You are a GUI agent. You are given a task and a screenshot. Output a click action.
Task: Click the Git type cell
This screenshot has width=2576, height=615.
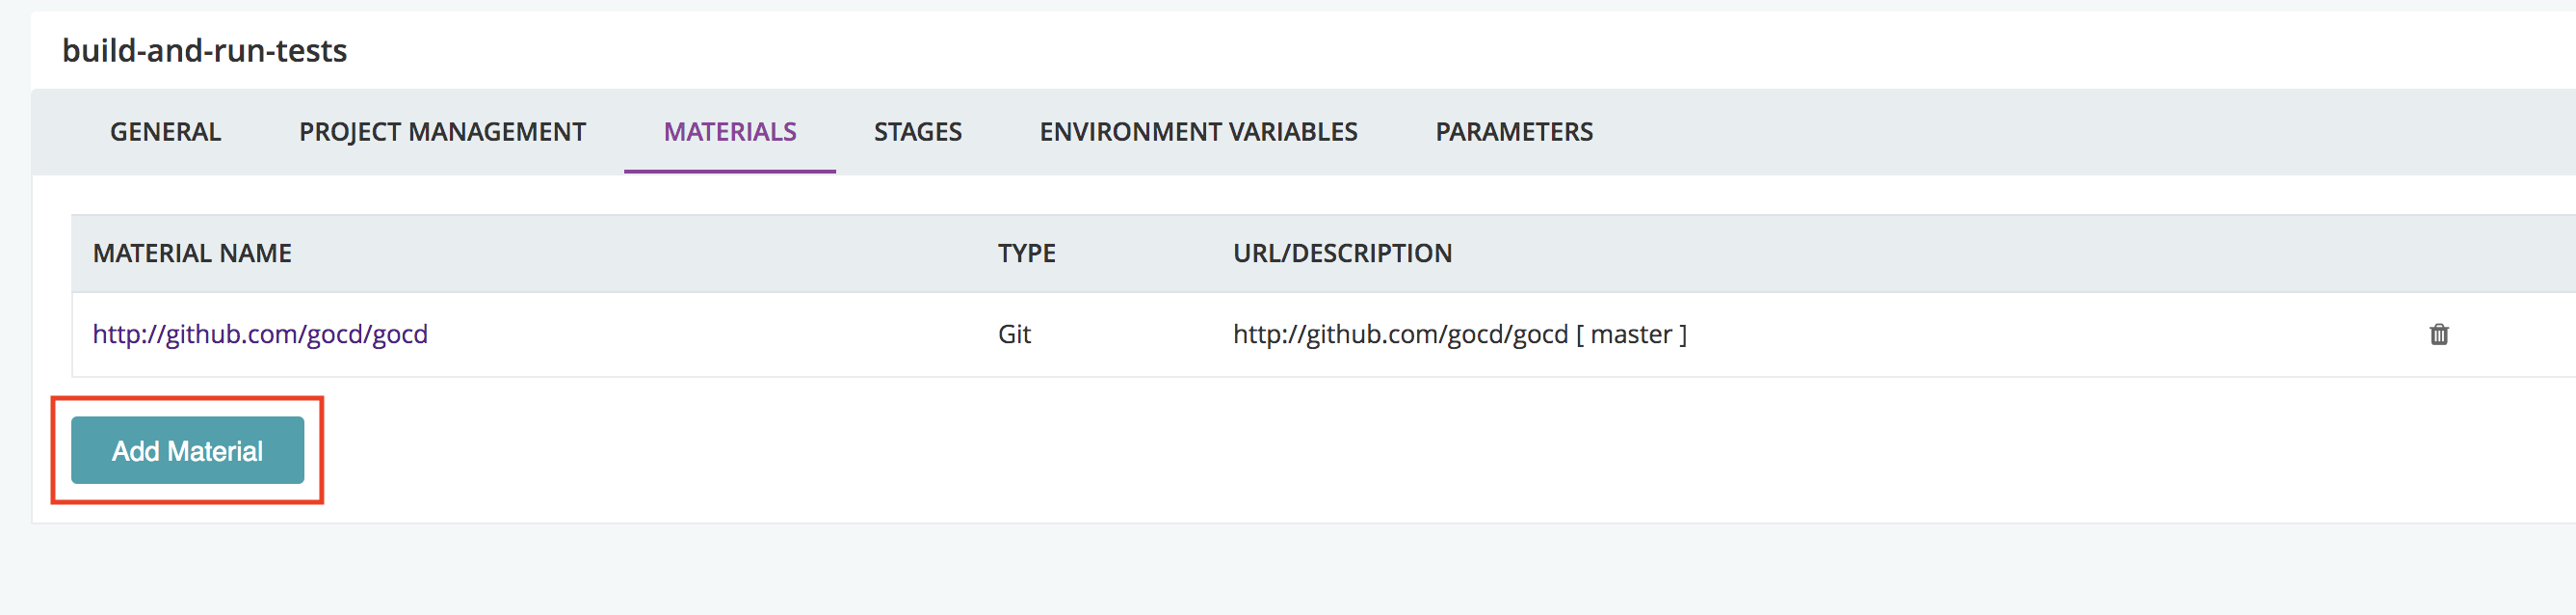pyautogui.click(x=1014, y=334)
